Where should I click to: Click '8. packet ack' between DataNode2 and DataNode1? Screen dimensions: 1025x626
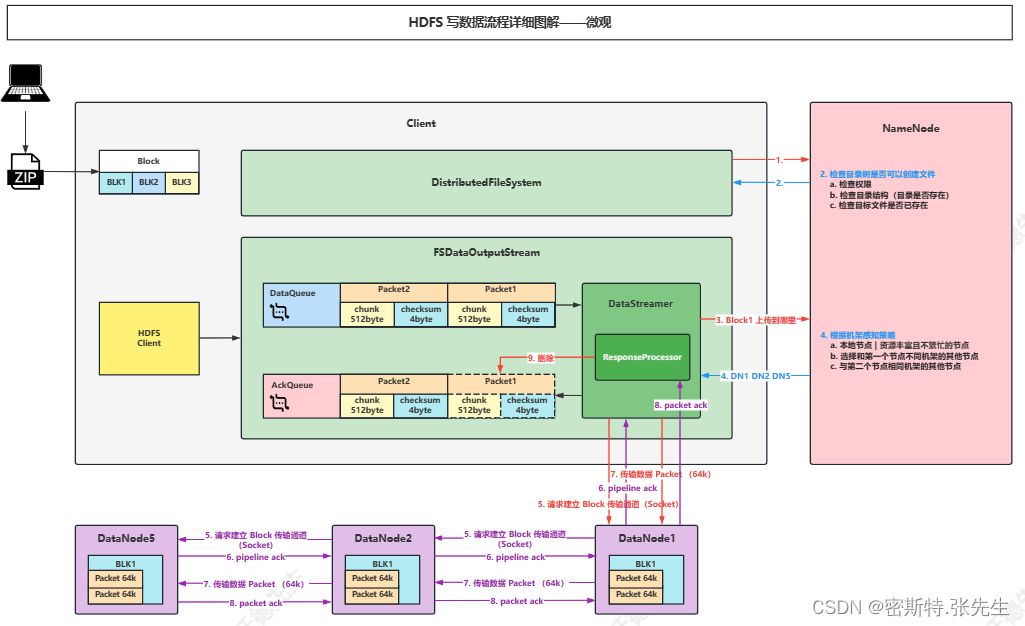[x=516, y=601]
